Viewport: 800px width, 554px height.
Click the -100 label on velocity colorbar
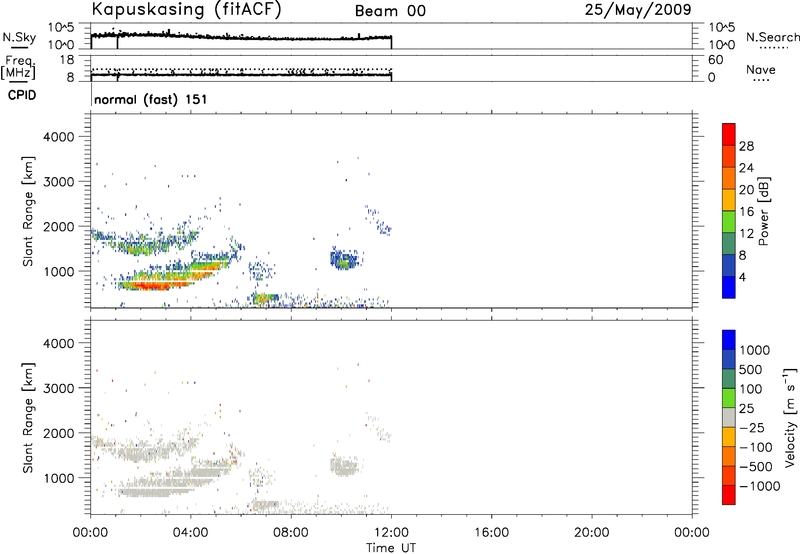756,447
